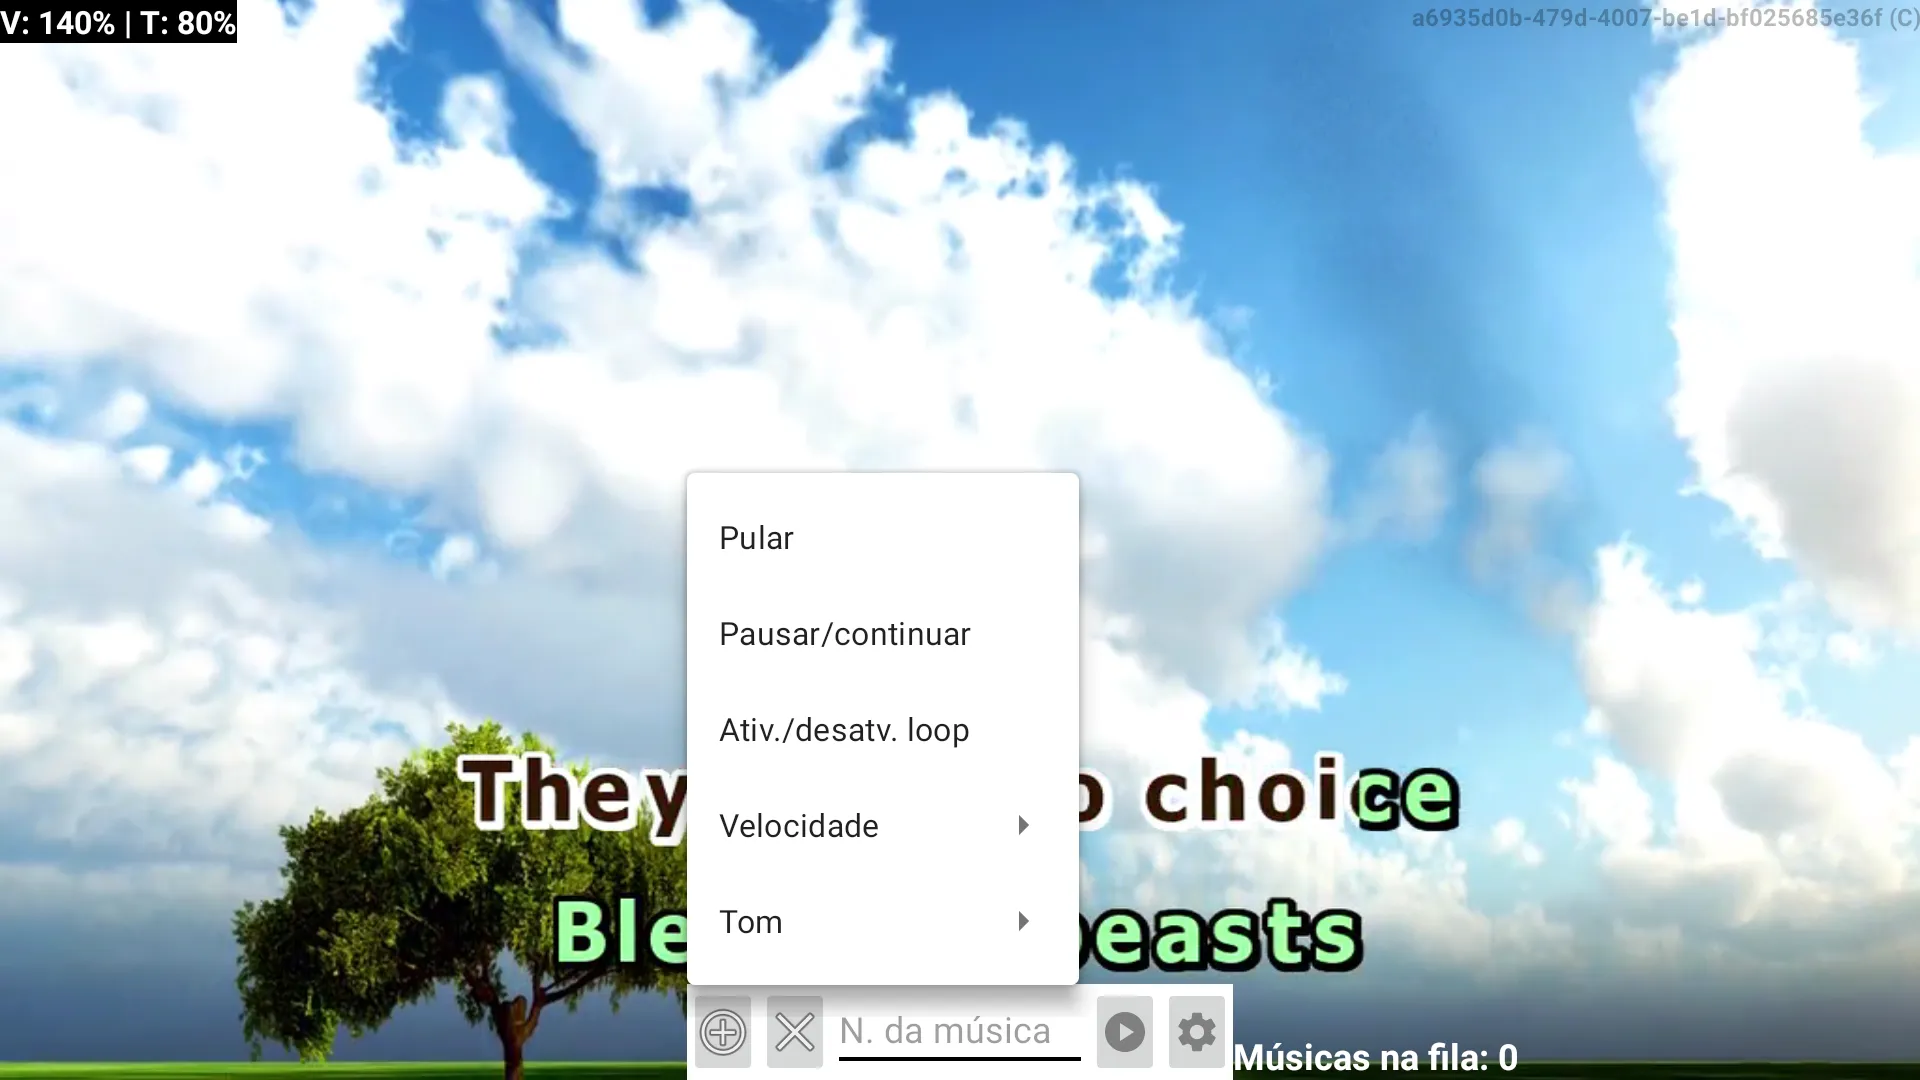Viewport: 1920px width, 1080px height.
Task: Click the add music to queue icon
Action: tap(723, 1031)
